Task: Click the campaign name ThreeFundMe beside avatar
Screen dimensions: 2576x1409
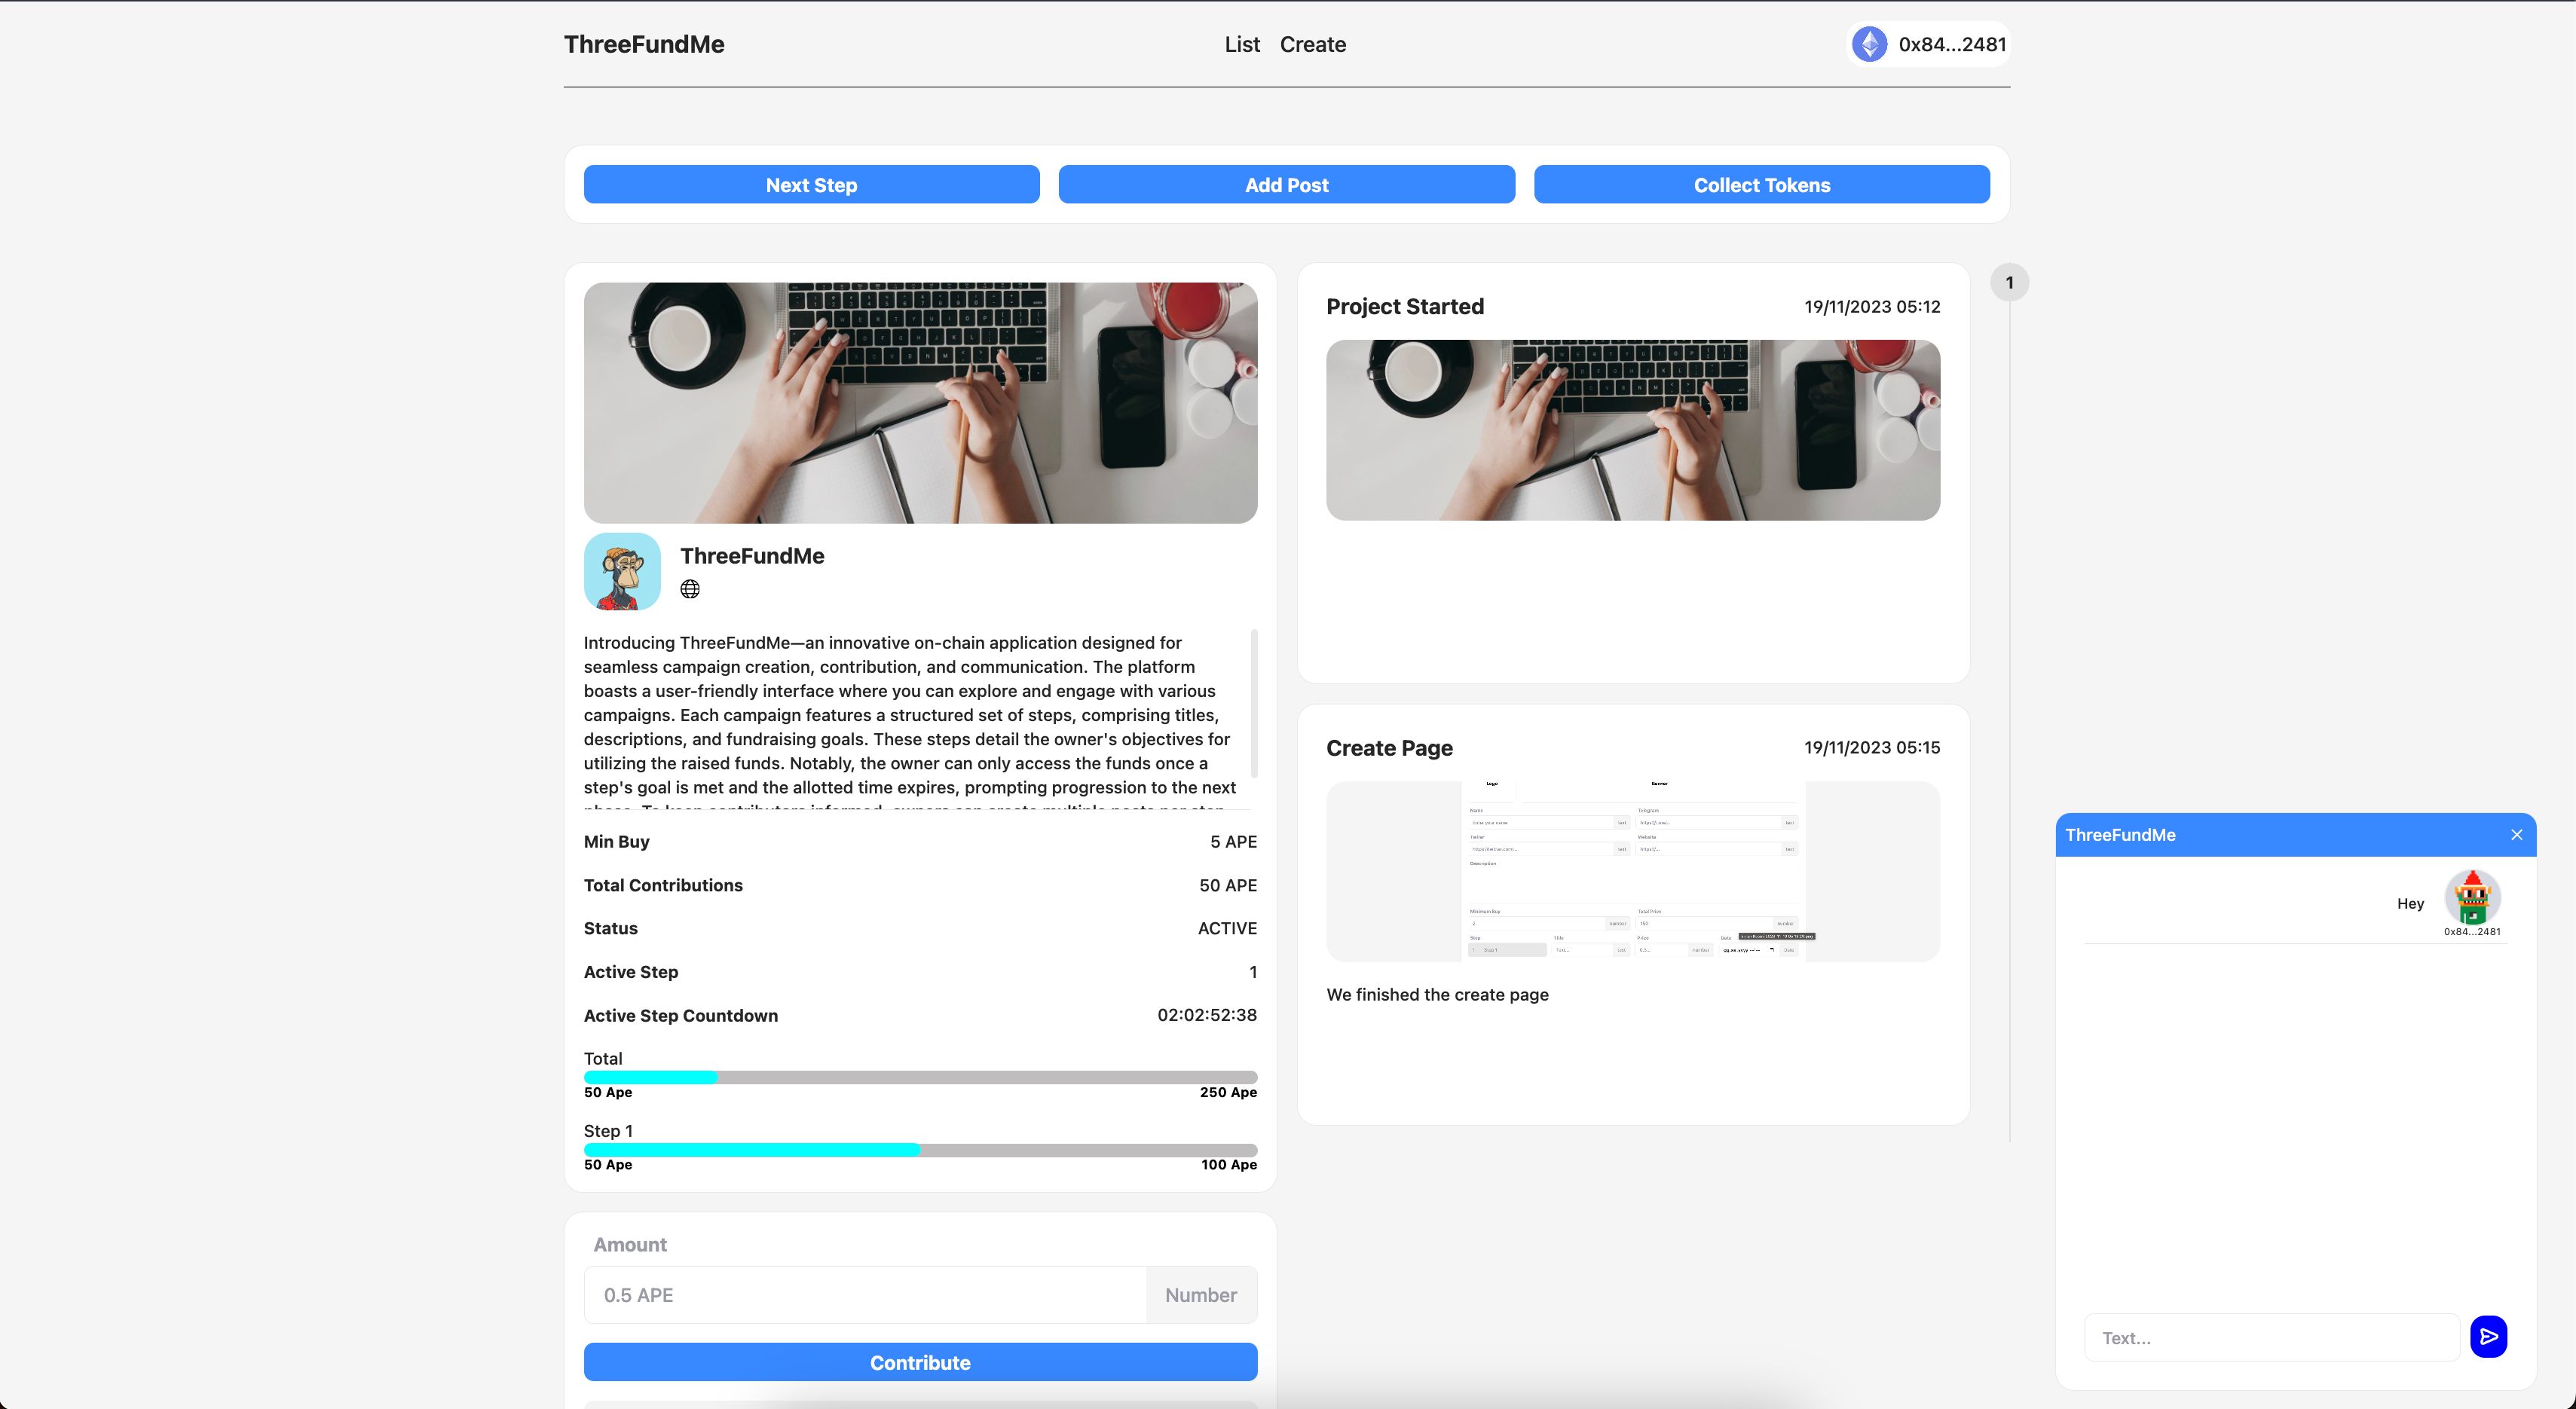Action: tap(752, 556)
